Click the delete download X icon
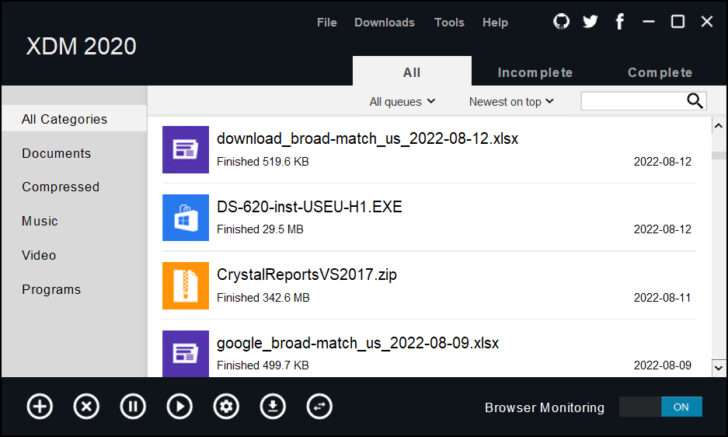 [x=86, y=407]
